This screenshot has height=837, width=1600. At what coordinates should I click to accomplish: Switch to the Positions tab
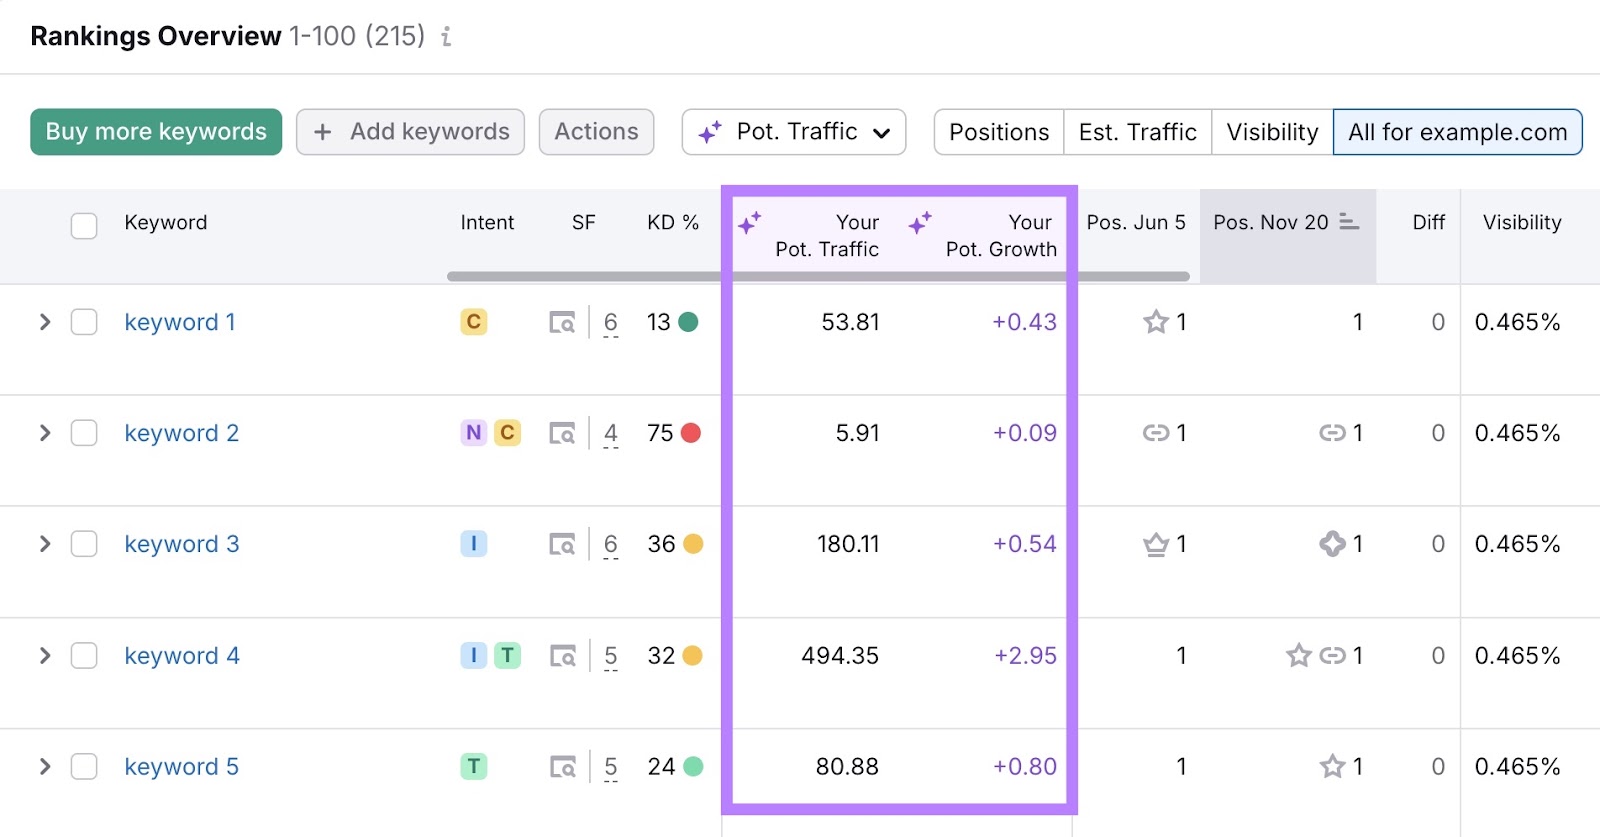(998, 132)
